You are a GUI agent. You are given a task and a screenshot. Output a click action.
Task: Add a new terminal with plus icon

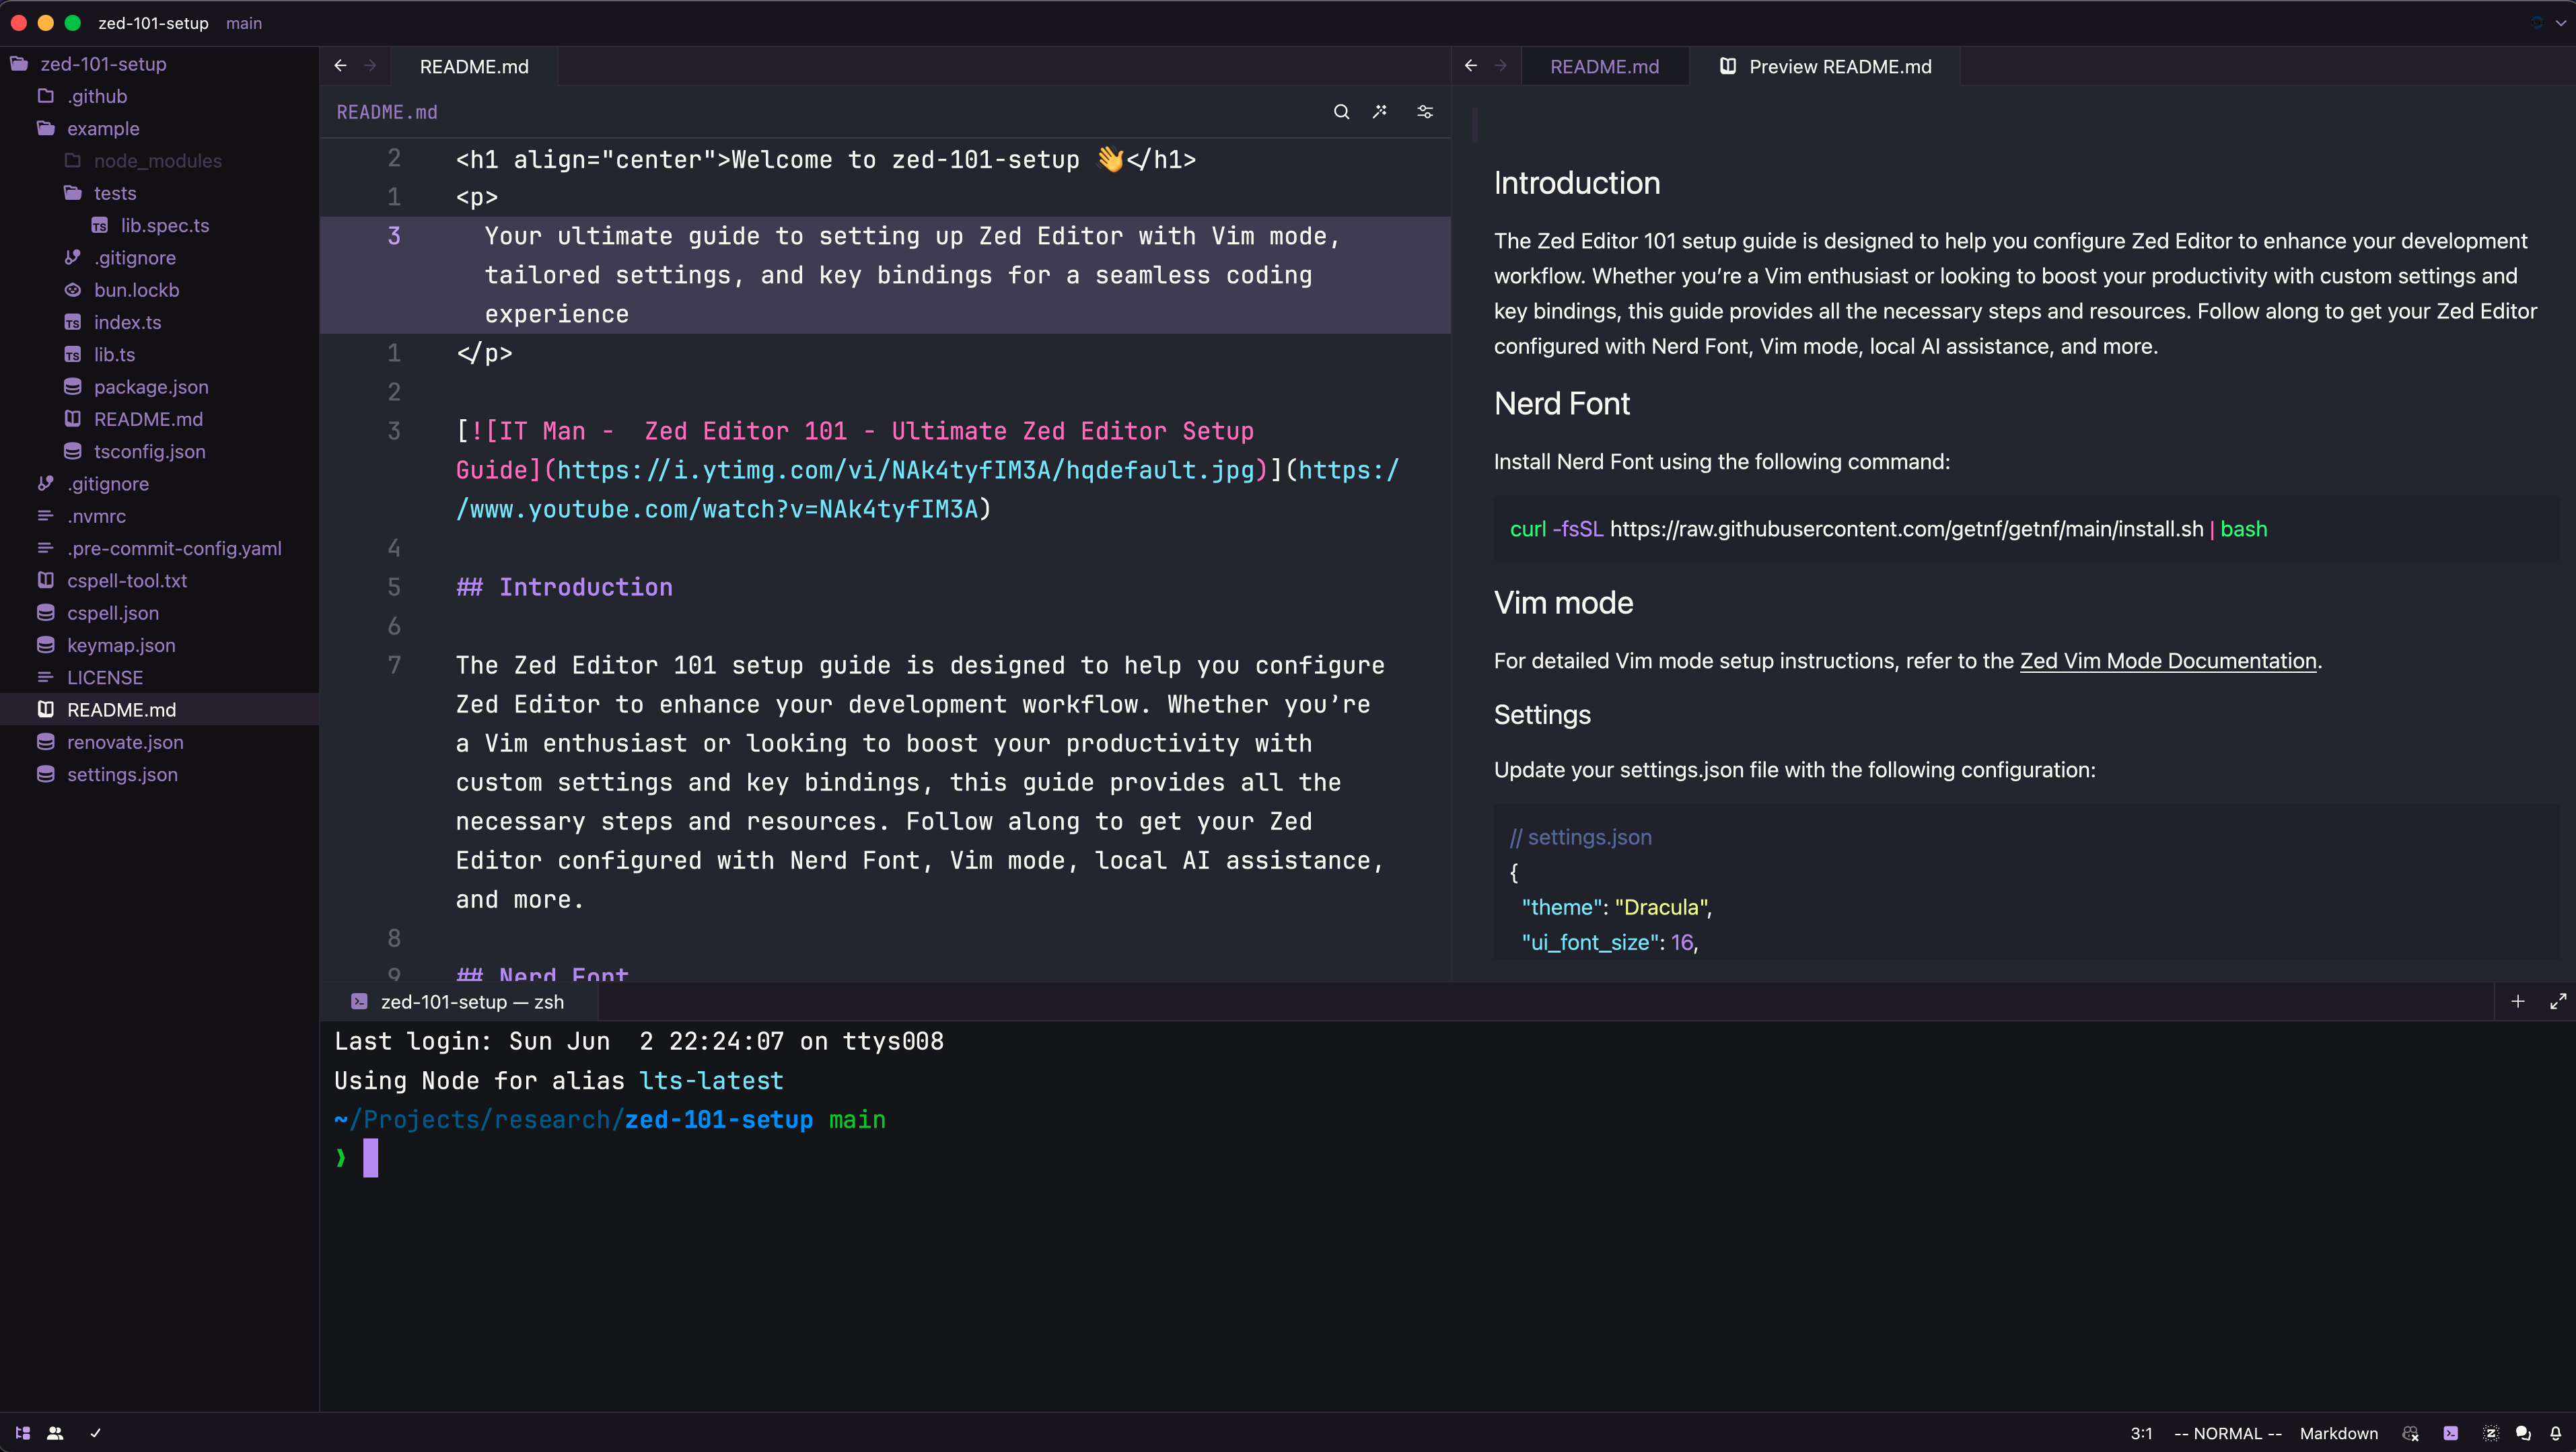(x=2518, y=1001)
